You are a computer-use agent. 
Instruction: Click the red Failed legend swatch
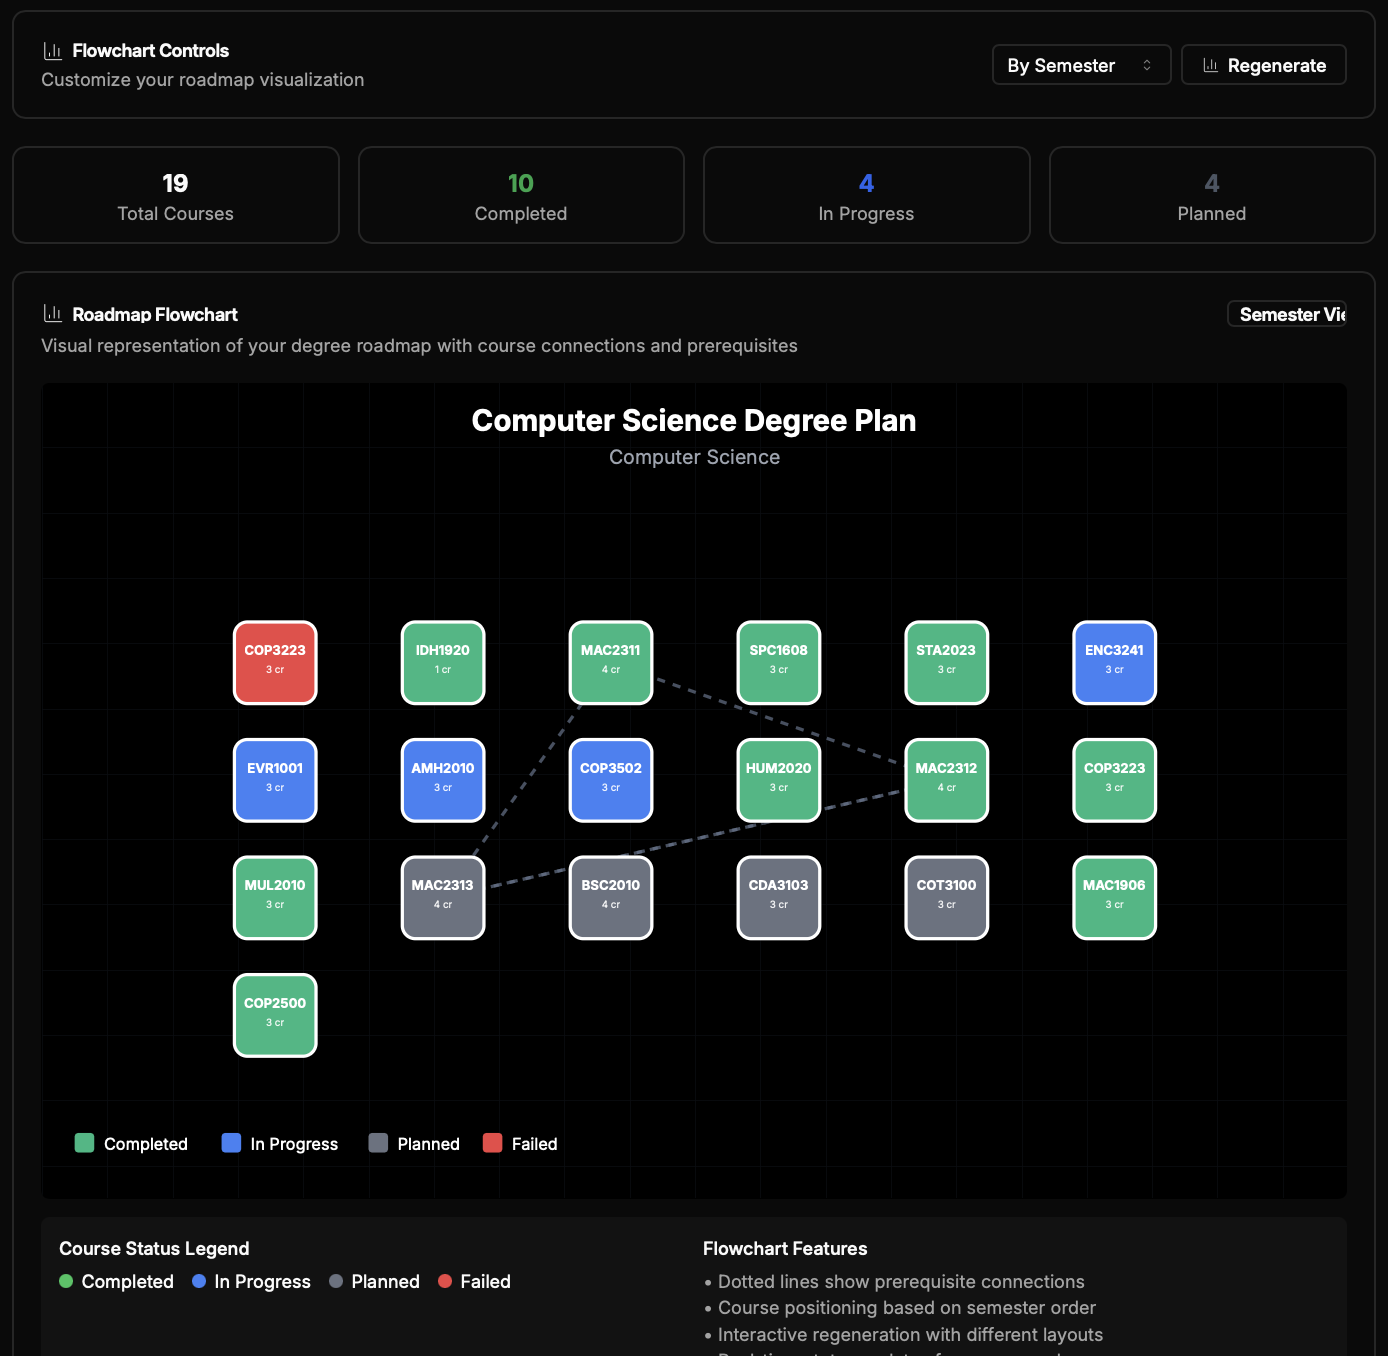[492, 1143]
